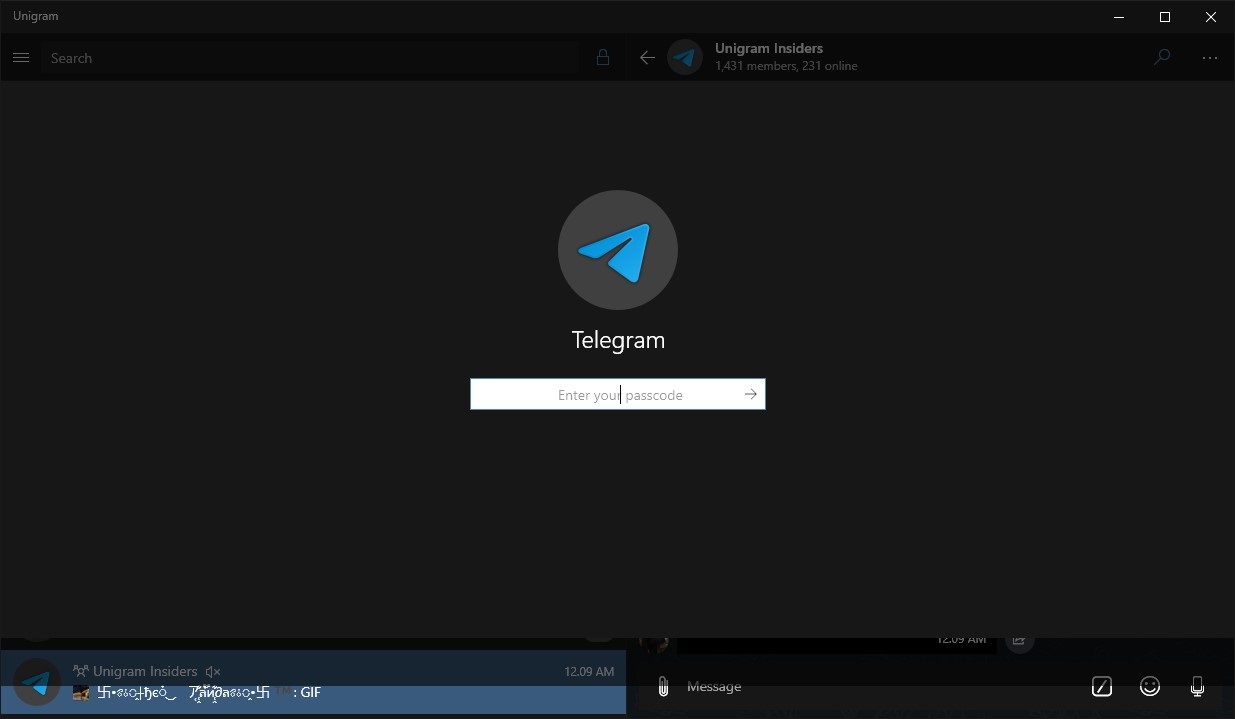The width and height of the screenshot is (1235, 719).
Task: Submit the passcode with the arrow button
Action: click(750, 394)
